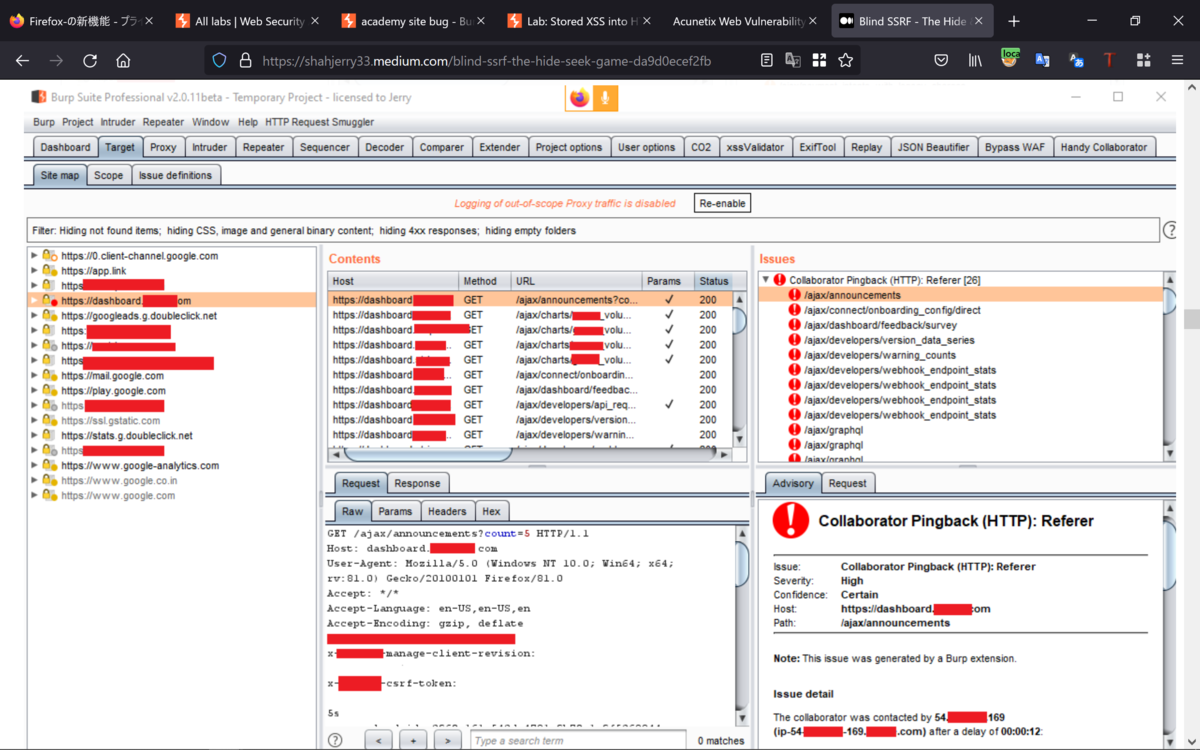Screen dimensions: 1200x750
Task: Reload the current browser page
Action: pos(90,61)
